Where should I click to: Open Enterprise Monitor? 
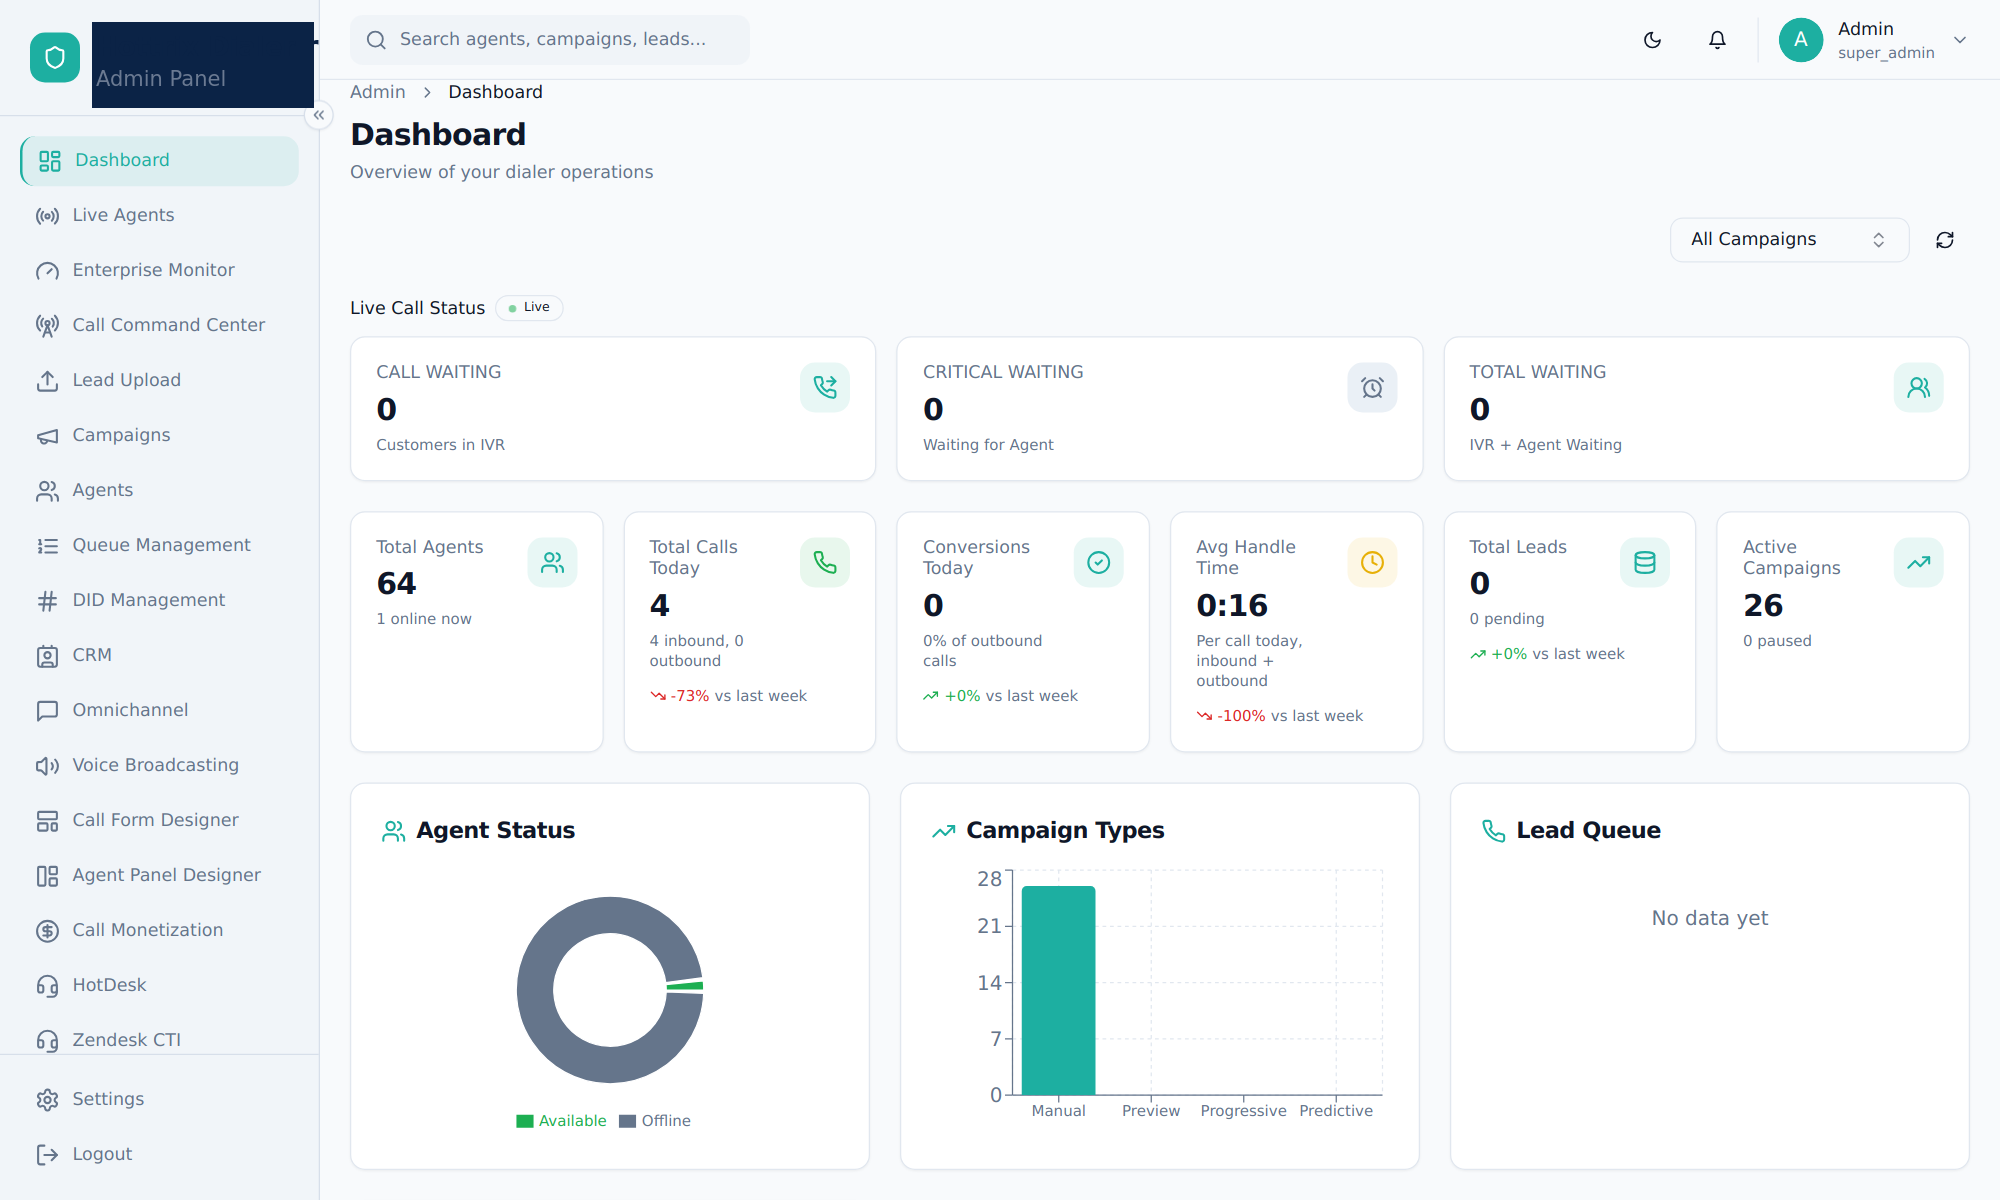click(160, 270)
